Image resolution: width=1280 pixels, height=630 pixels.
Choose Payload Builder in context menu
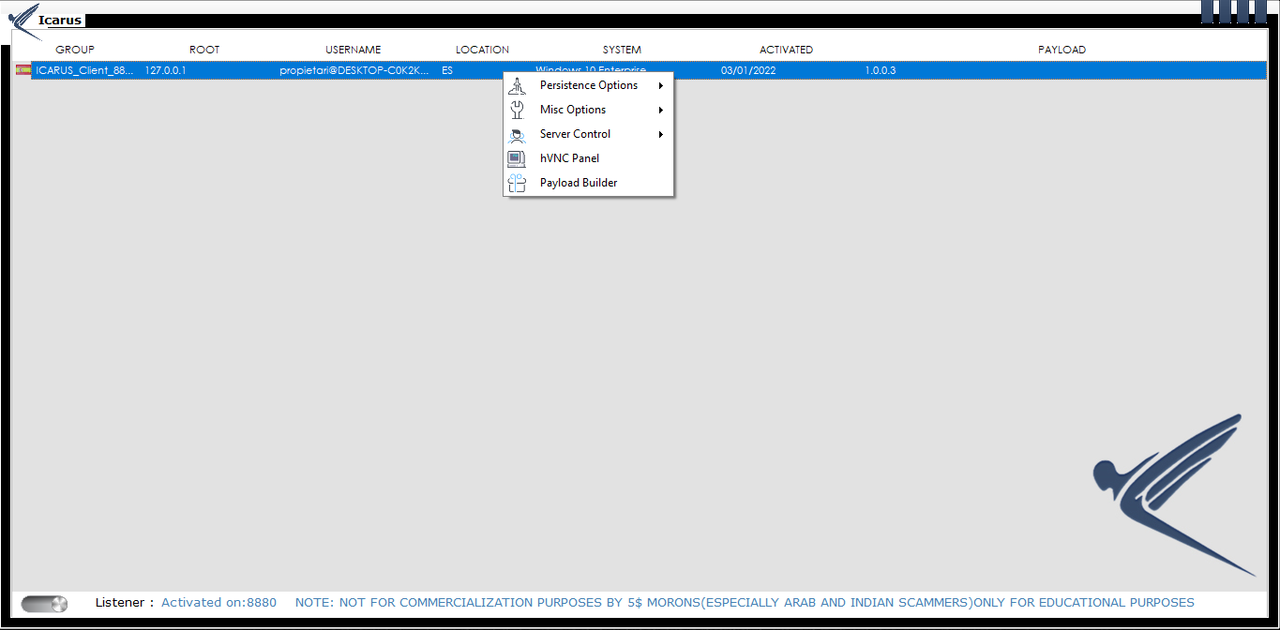588,183
